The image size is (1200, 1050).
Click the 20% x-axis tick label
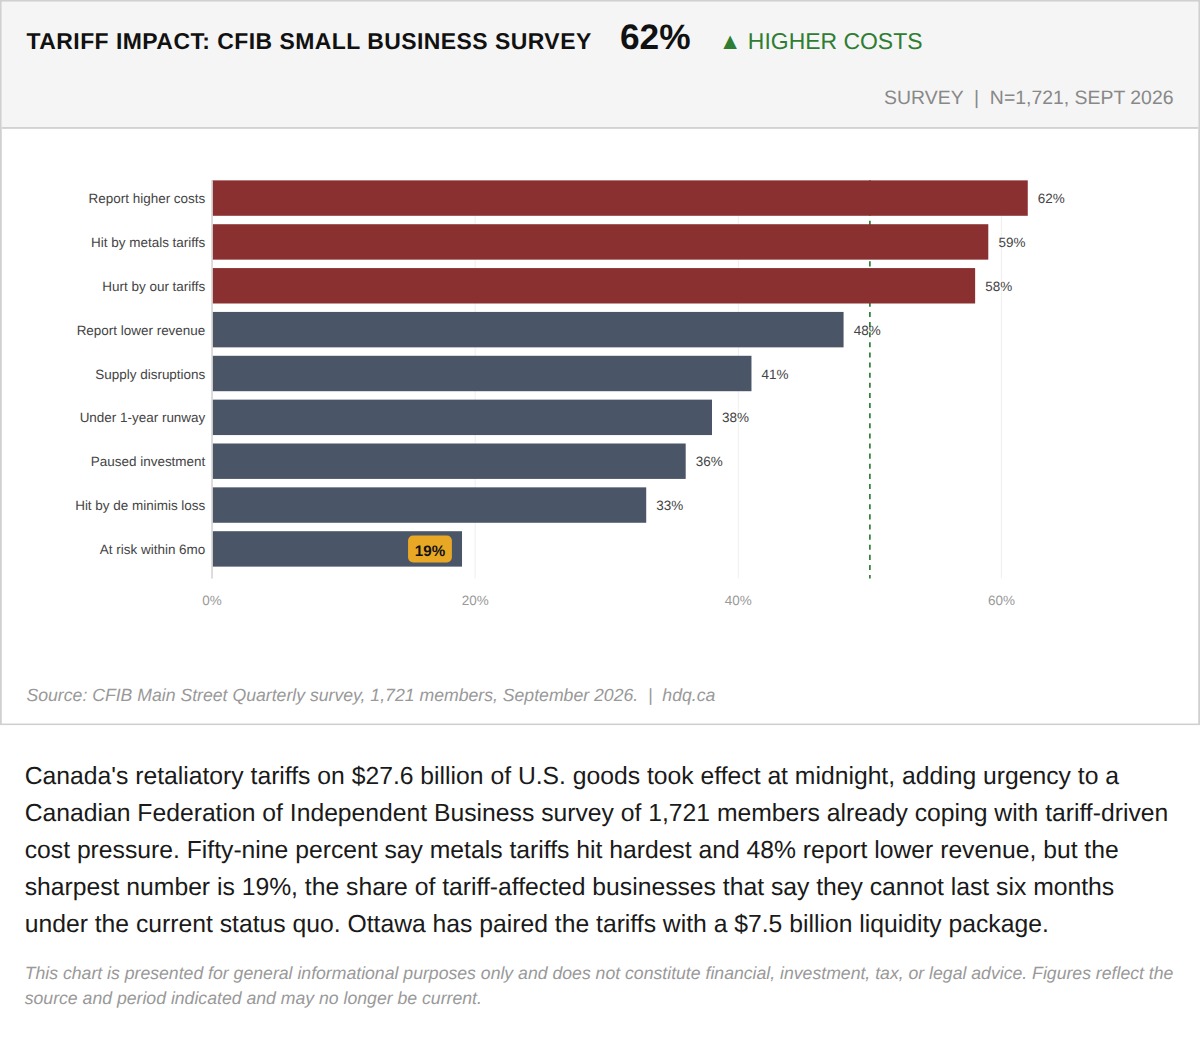click(x=475, y=600)
